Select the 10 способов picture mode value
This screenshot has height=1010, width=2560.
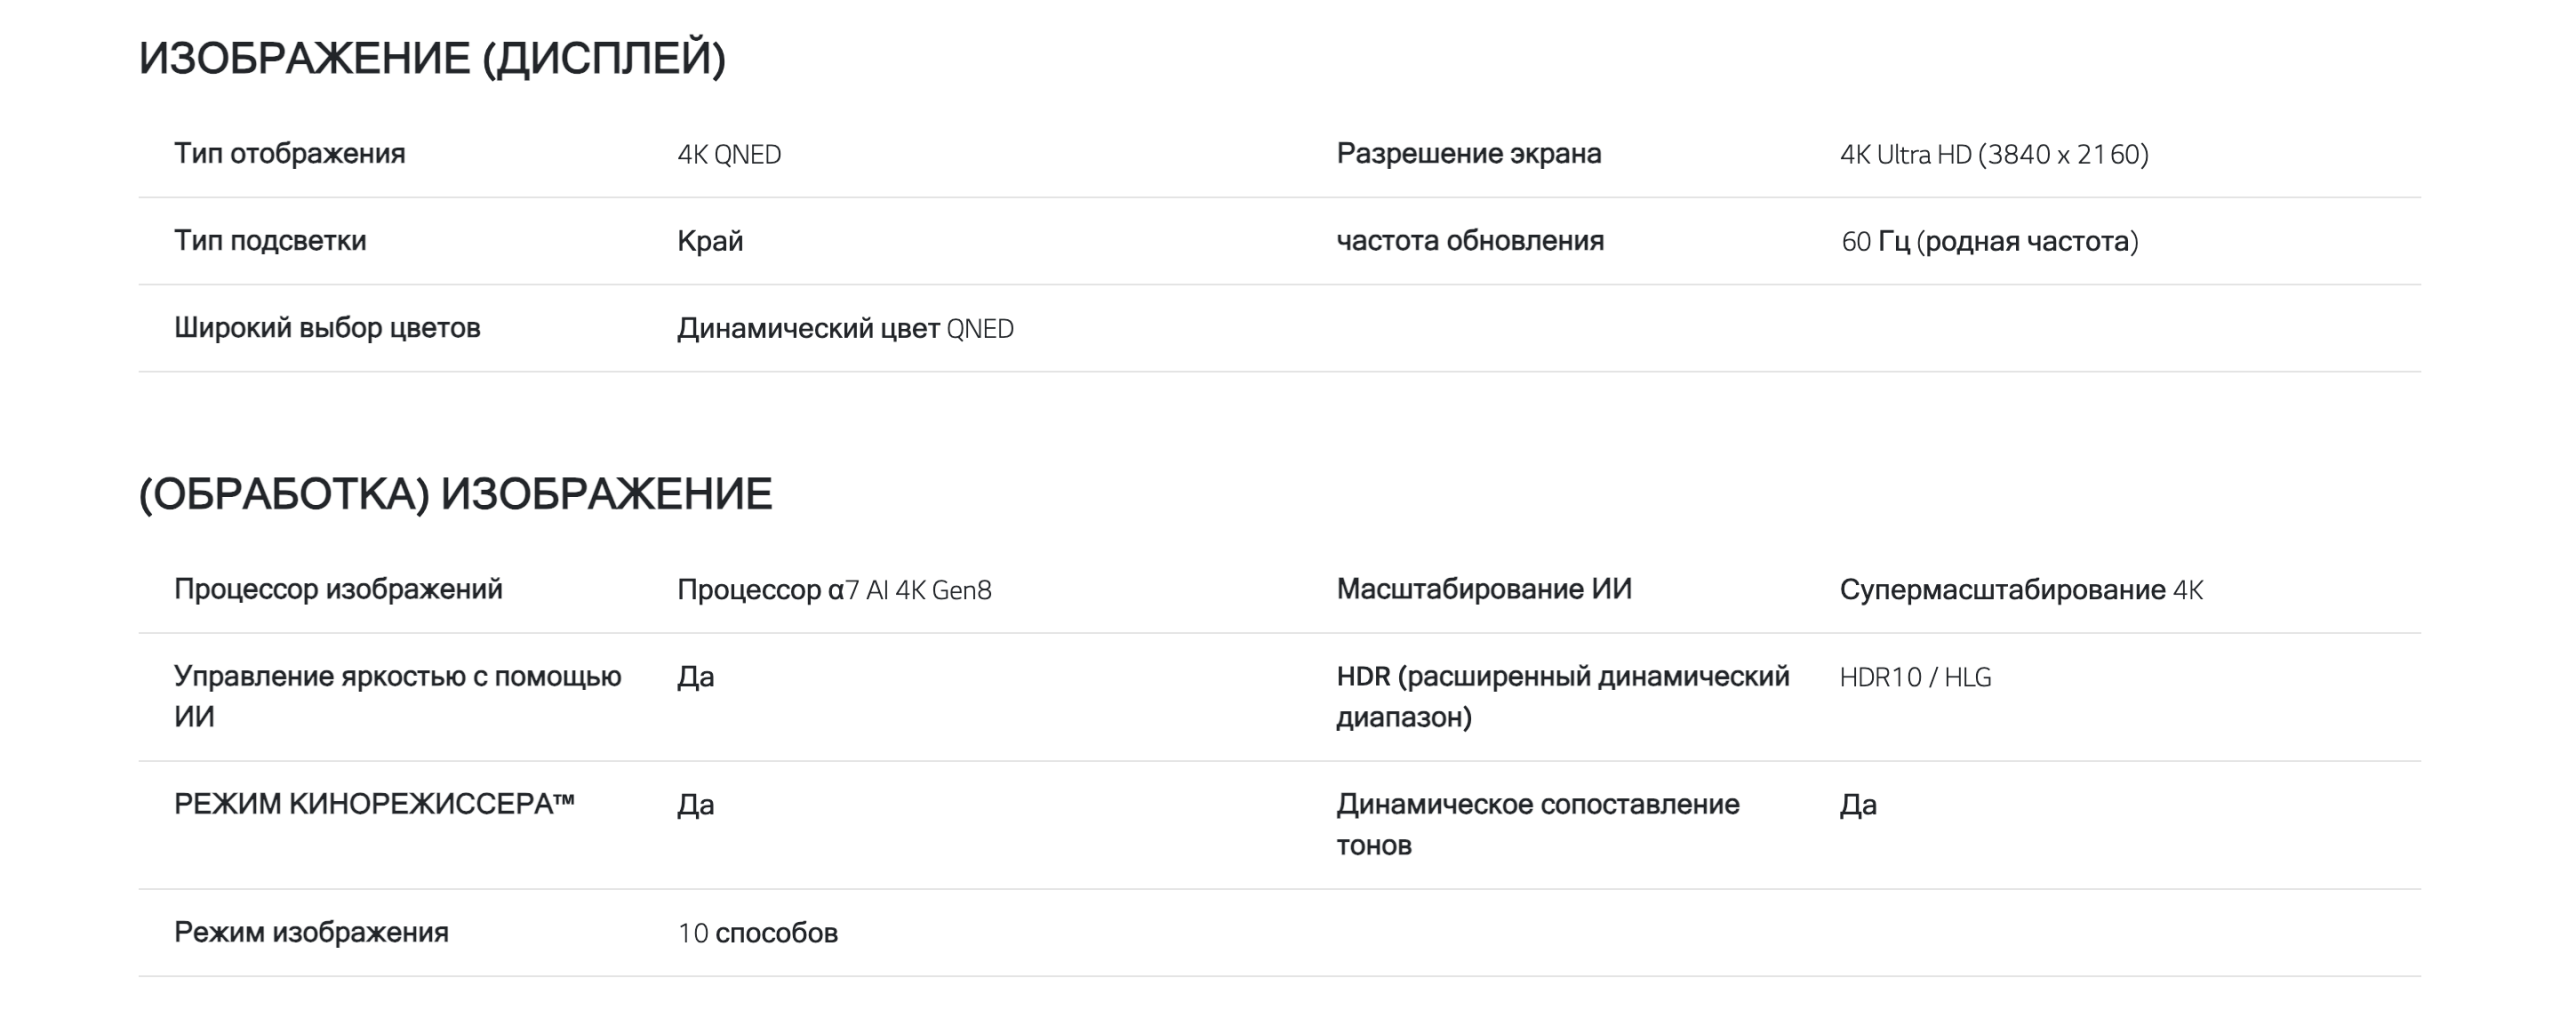coord(757,933)
